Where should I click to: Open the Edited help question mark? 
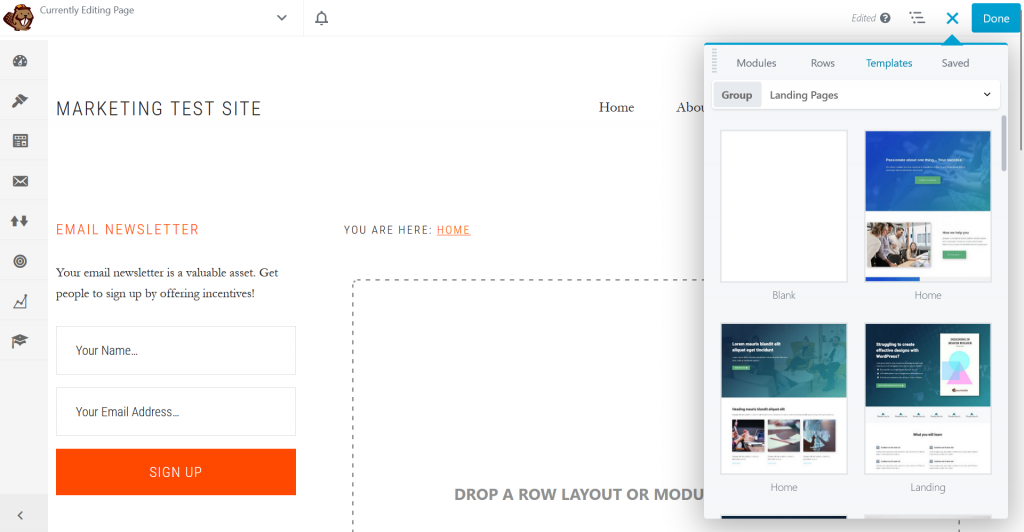tap(885, 18)
